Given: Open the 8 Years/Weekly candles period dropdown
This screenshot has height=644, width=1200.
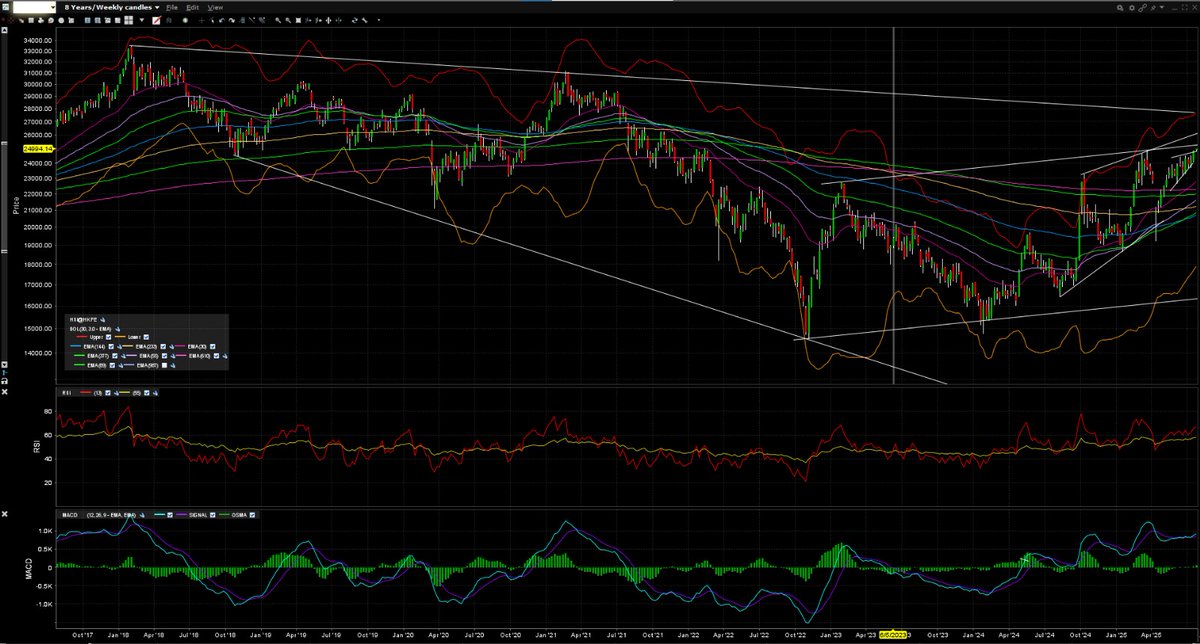Looking at the screenshot, I should click(x=112, y=7).
